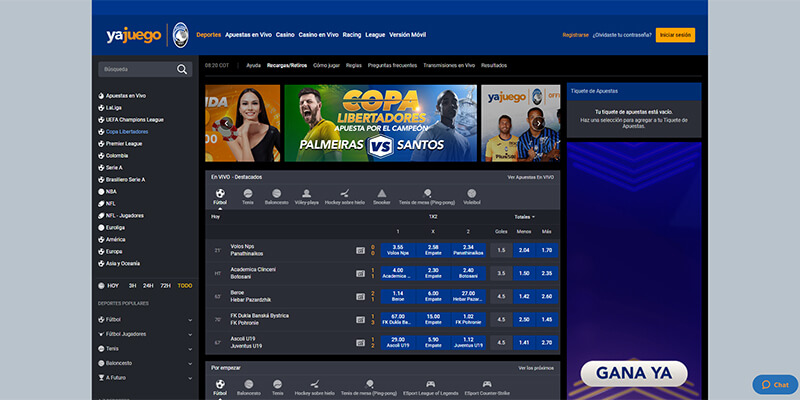Open stats icon for FK Dukla Banská Bystrica
Image resolution: width=800 pixels, height=400 pixels.
(x=361, y=319)
